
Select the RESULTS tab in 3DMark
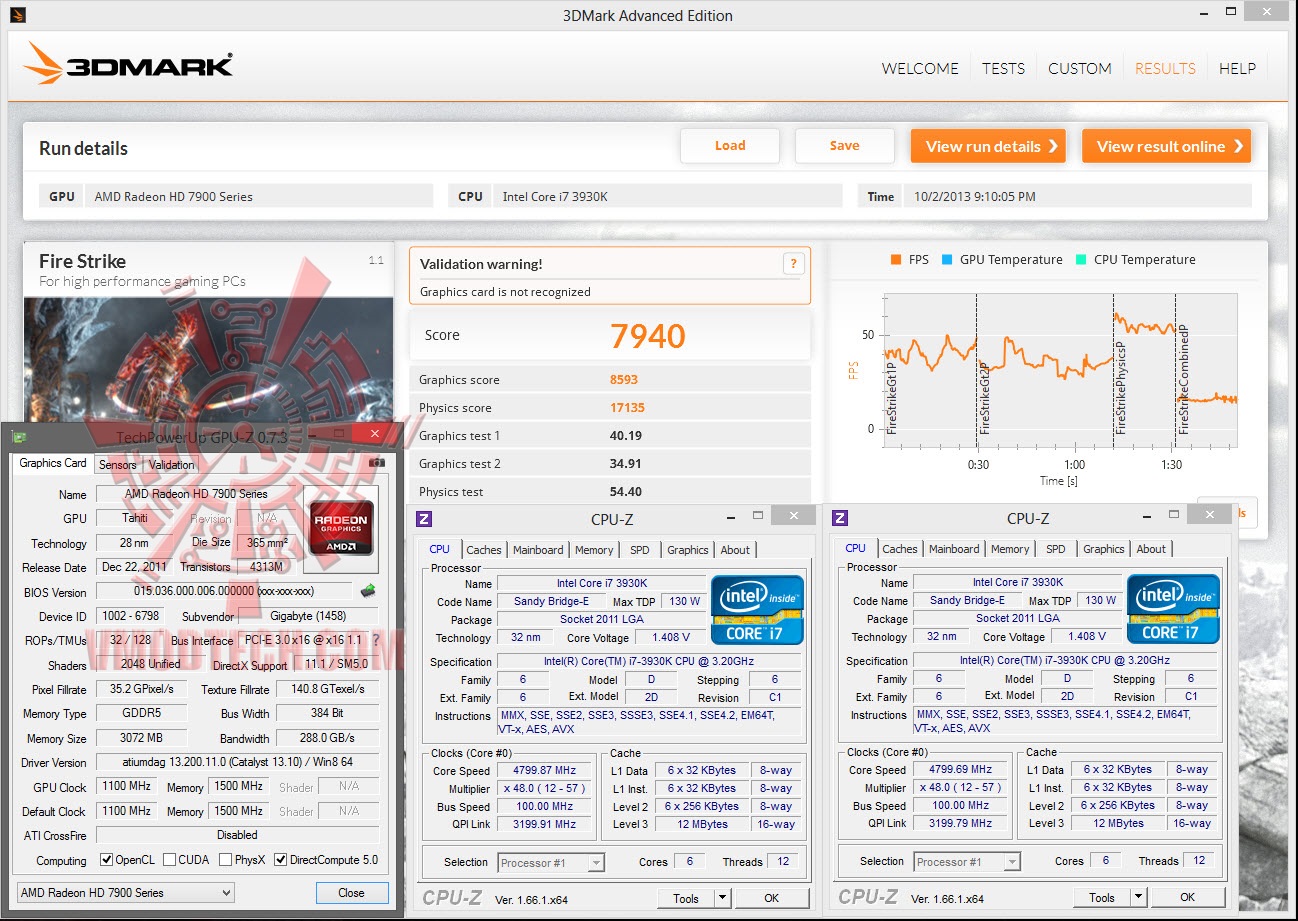pyautogui.click(x=1165, y=68)
